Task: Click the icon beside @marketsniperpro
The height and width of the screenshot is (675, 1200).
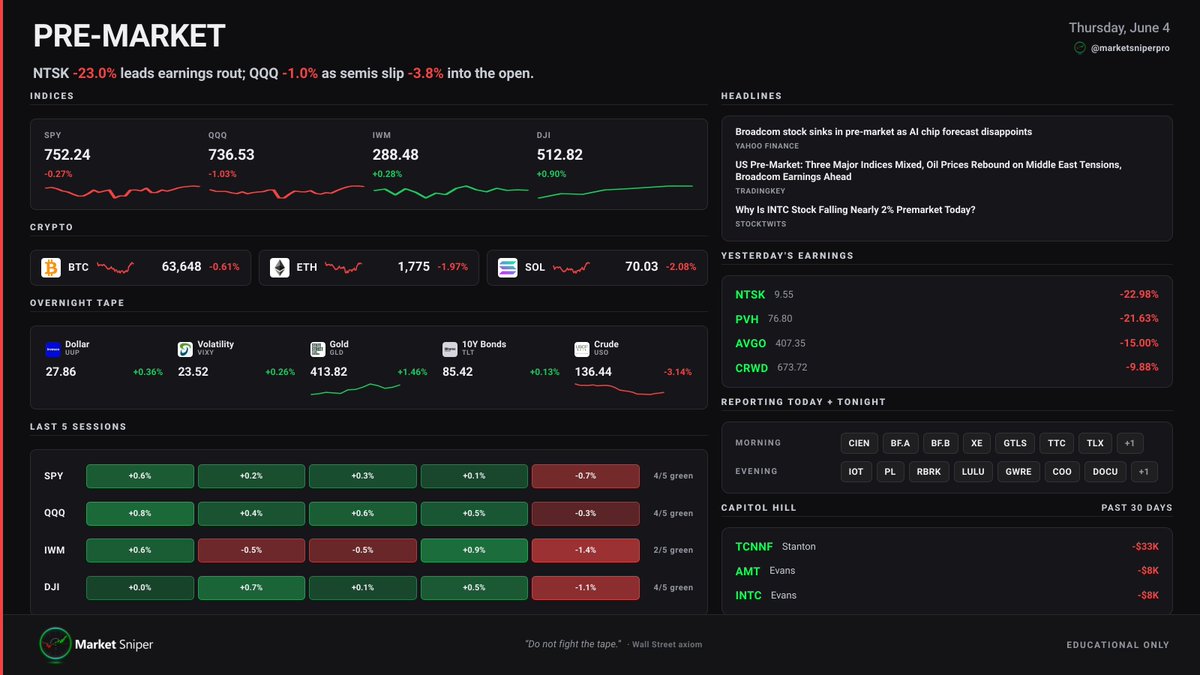Action: pyautogui.click(x=1080, y=48)
